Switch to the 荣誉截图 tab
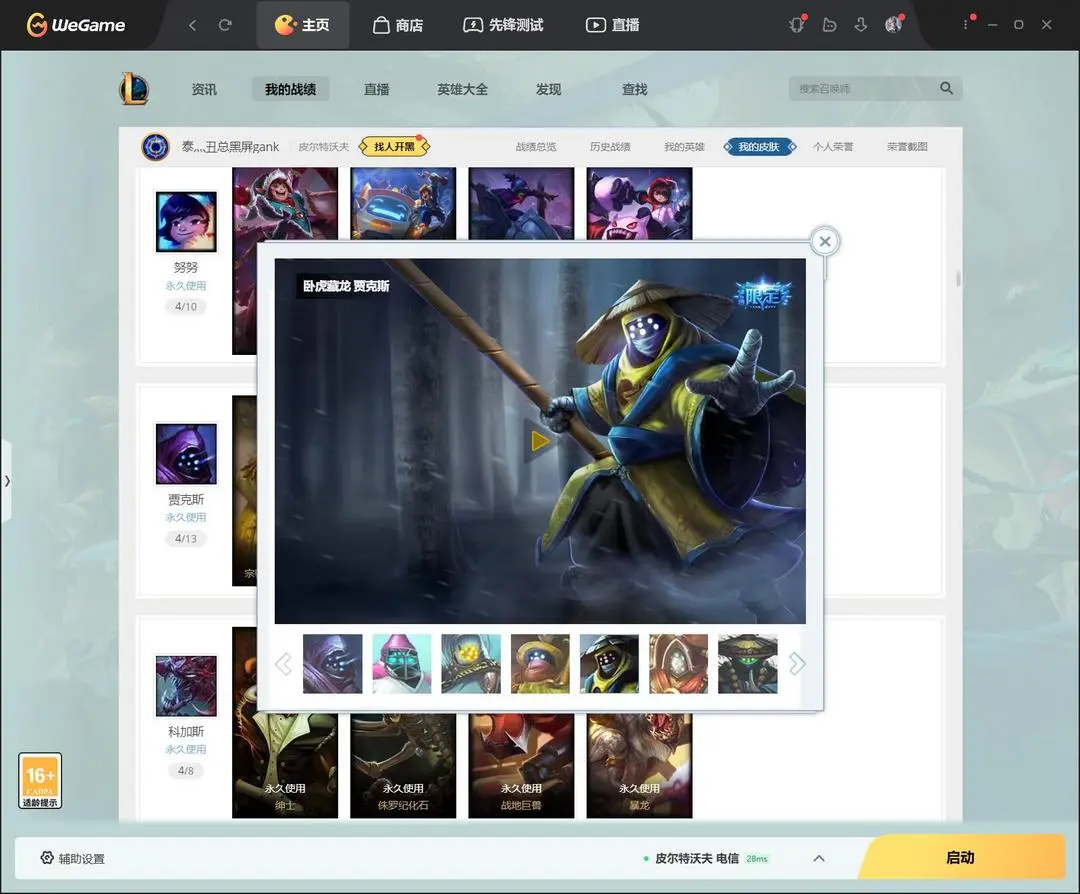This screenshot has width=1080, height=894. tap(907, 147)
